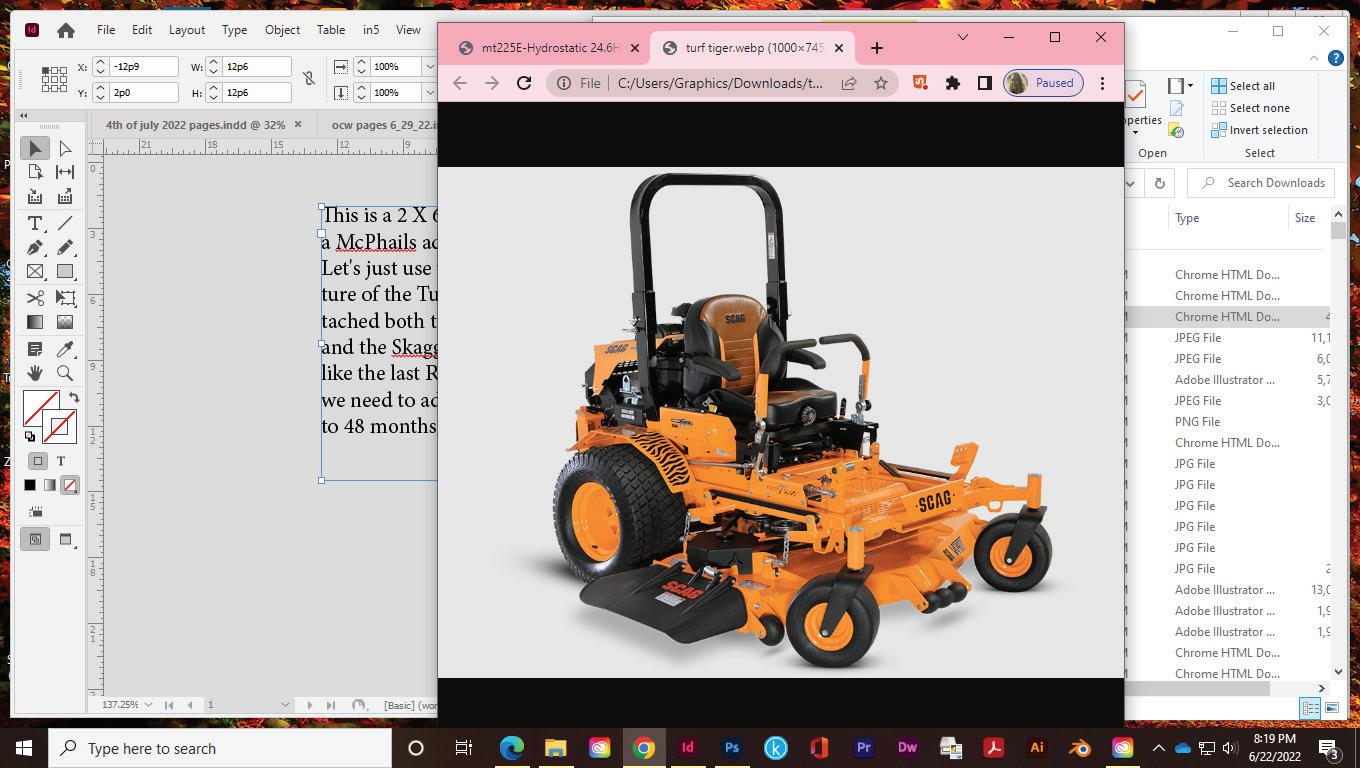Viewport: 1360px width, 768px height.
Task: Choose the Eyedropper tool
Action: pos(65,349)
